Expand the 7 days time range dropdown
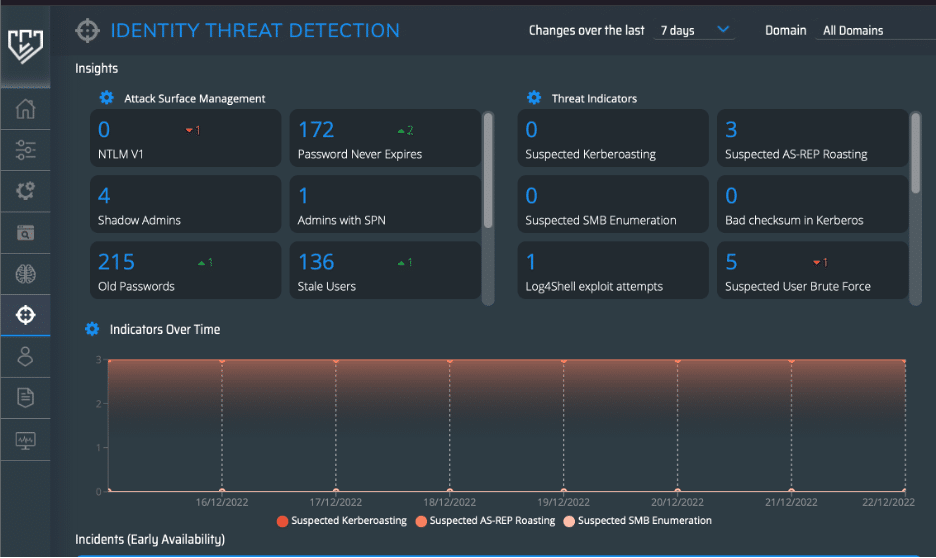 694,30
